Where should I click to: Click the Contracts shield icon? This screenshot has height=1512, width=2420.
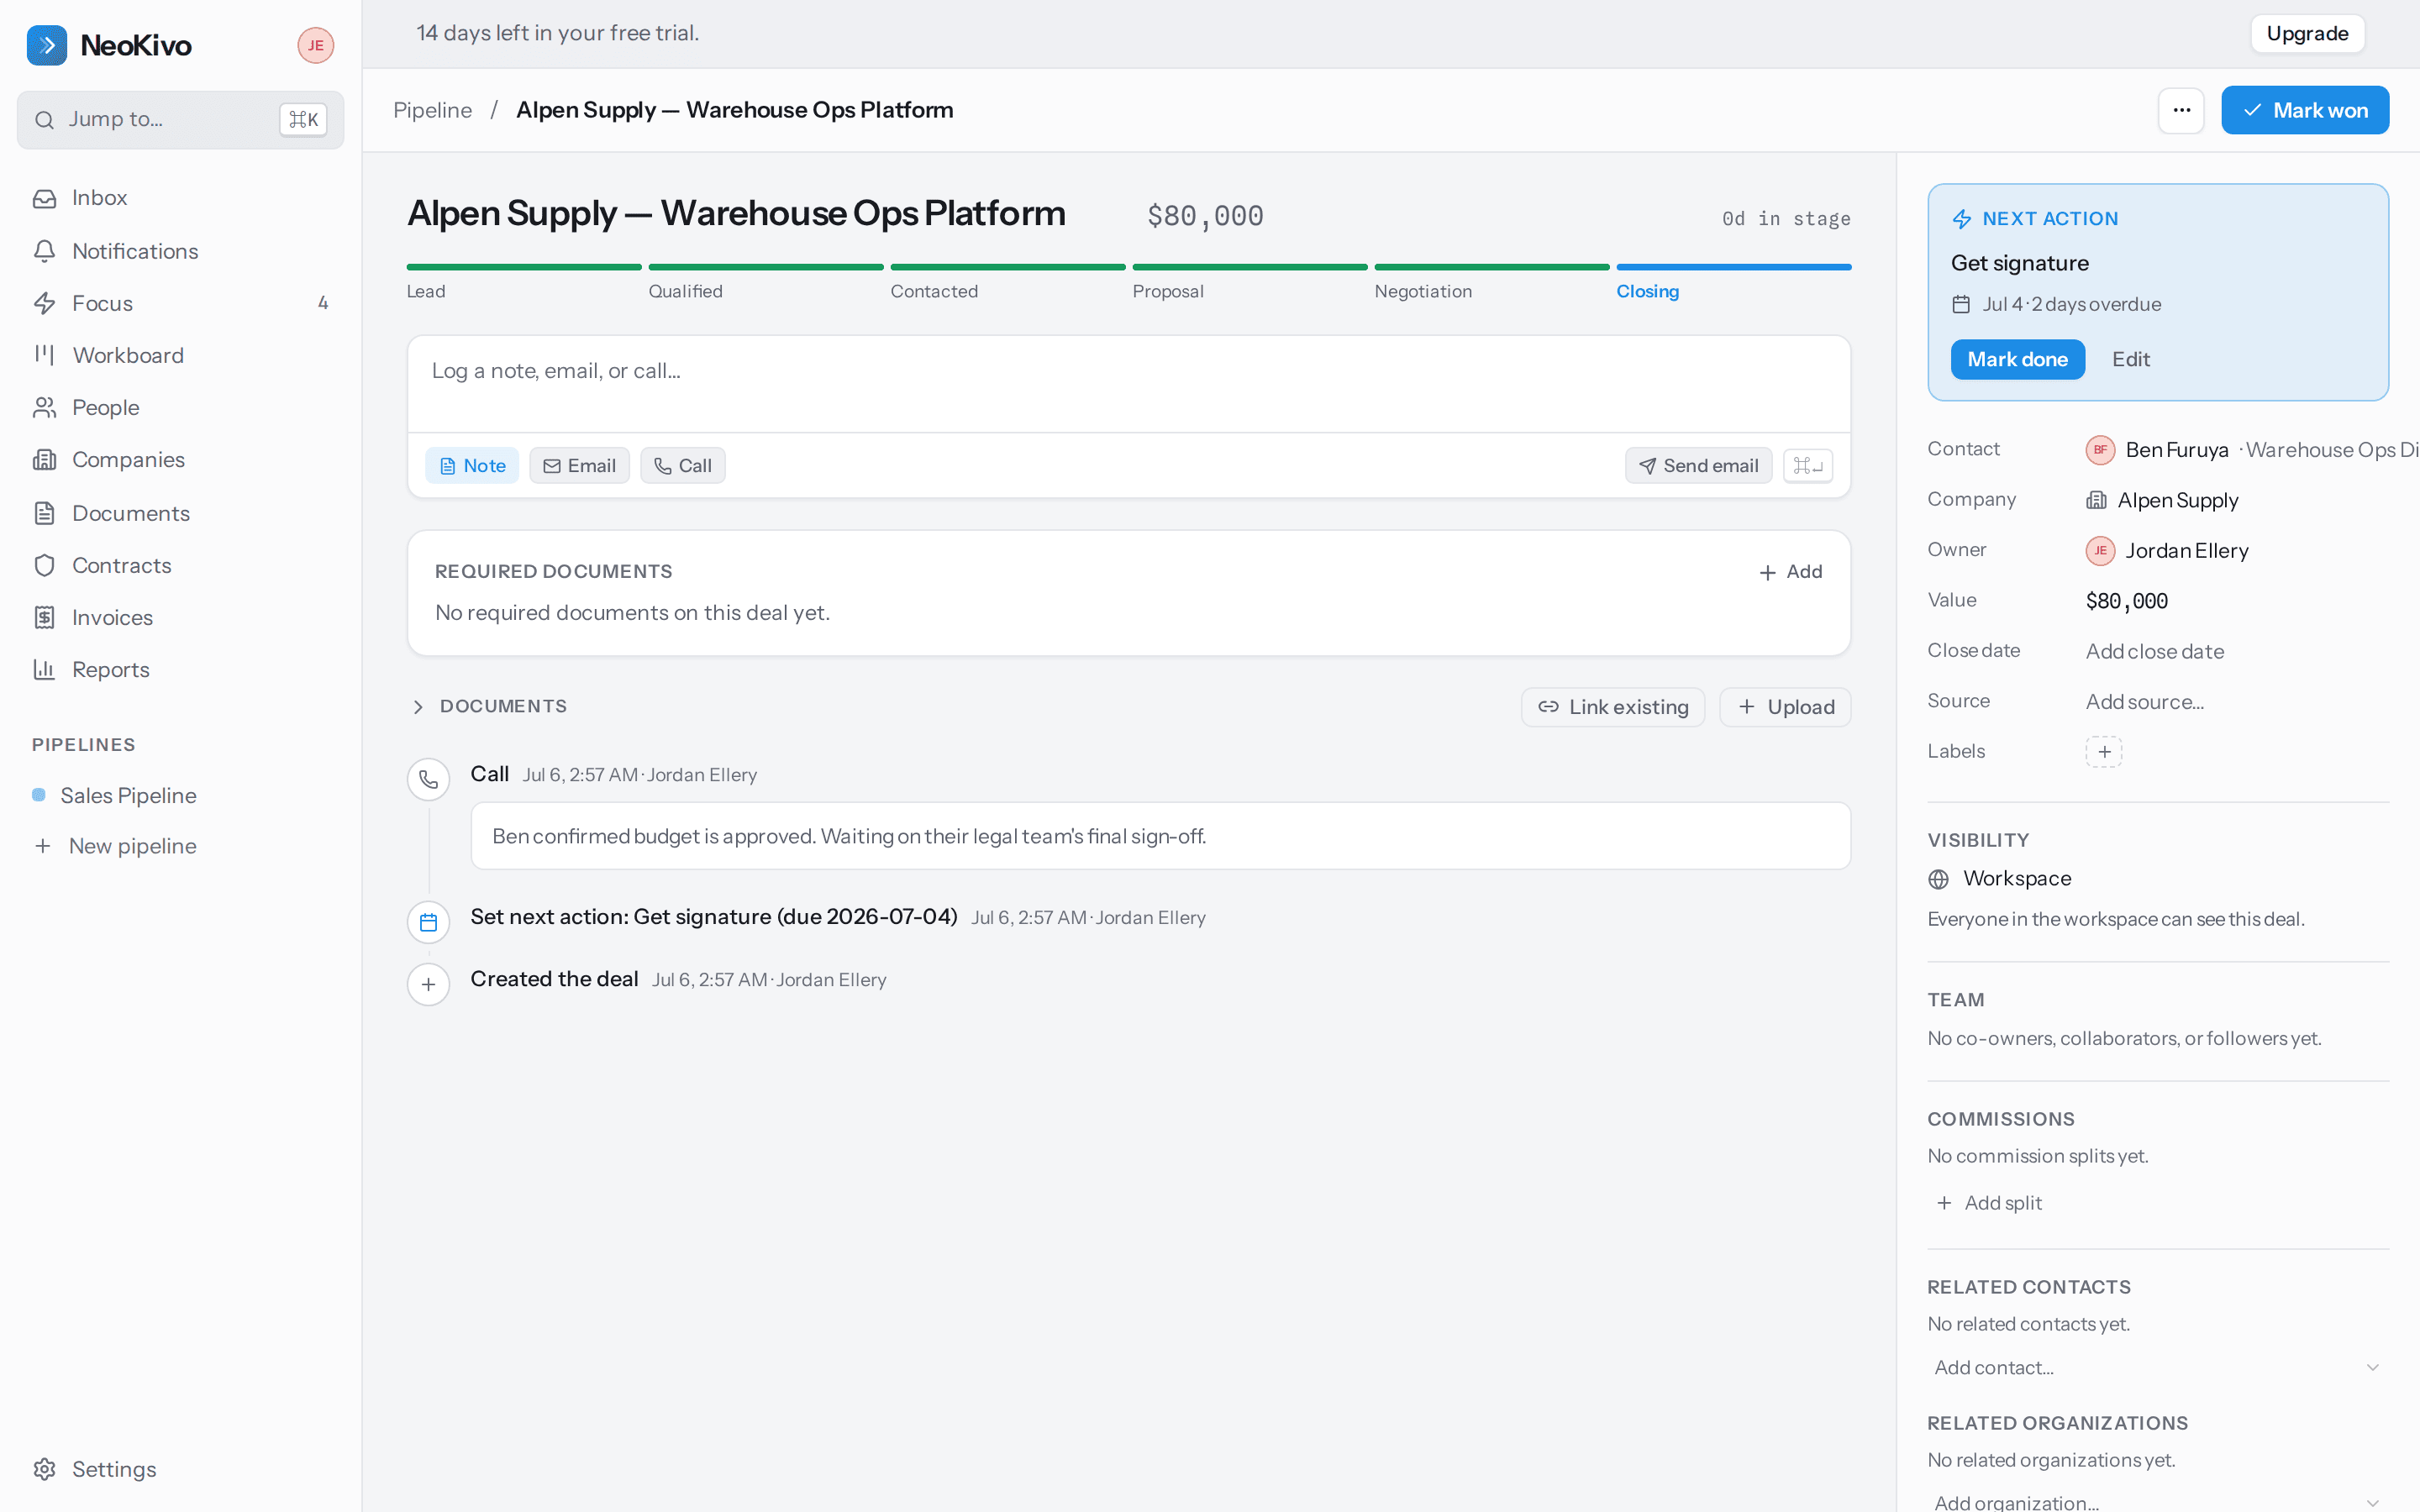tap(44, 565)
